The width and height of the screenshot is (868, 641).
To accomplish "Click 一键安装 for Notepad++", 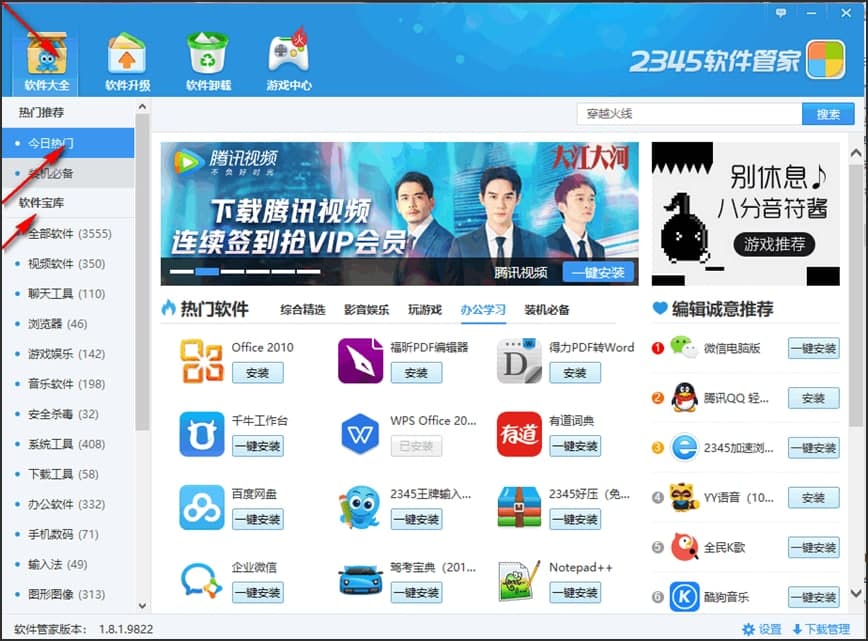I will coord(575,592).
